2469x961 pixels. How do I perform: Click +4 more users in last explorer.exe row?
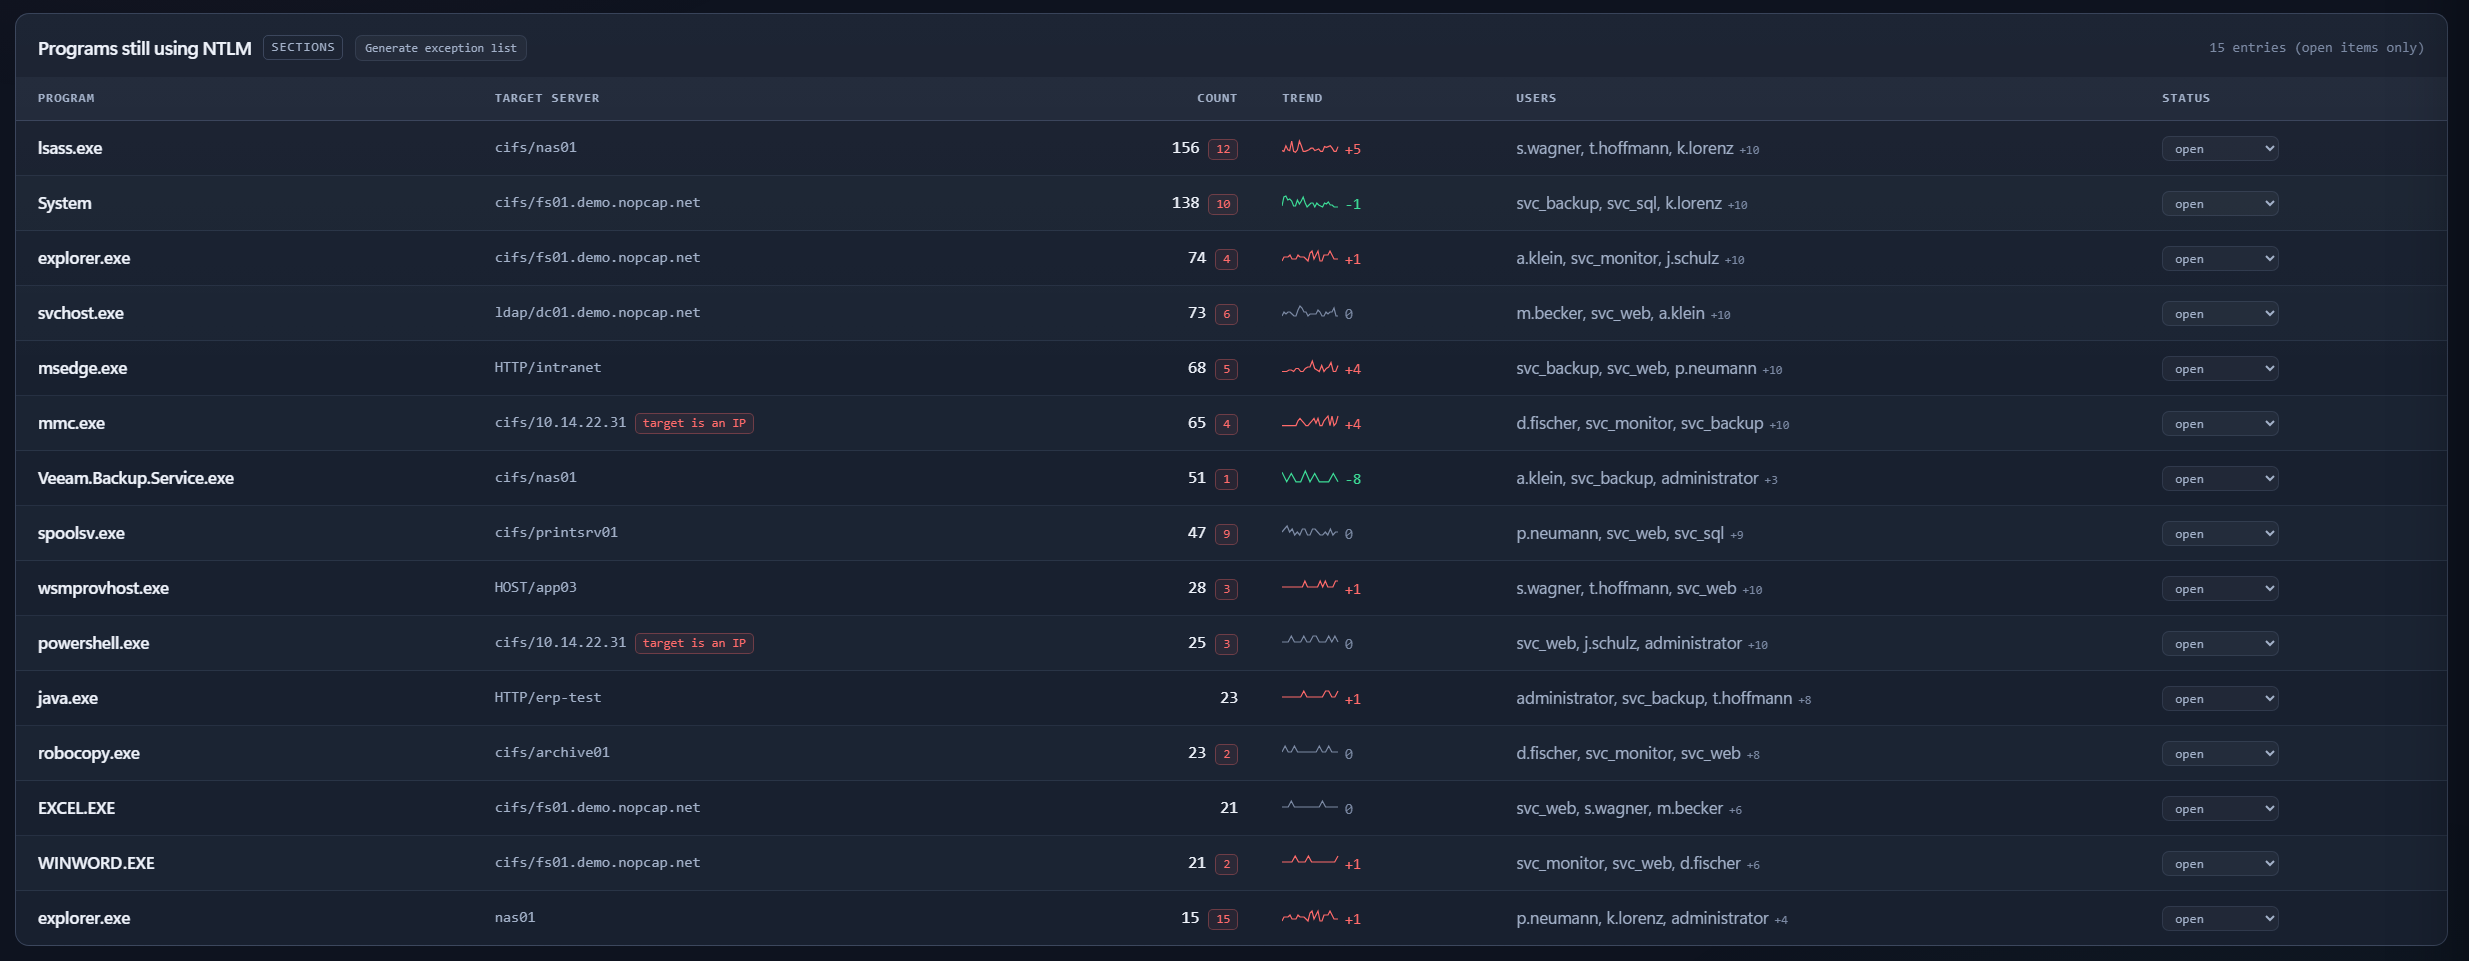tap(1781, 920)
